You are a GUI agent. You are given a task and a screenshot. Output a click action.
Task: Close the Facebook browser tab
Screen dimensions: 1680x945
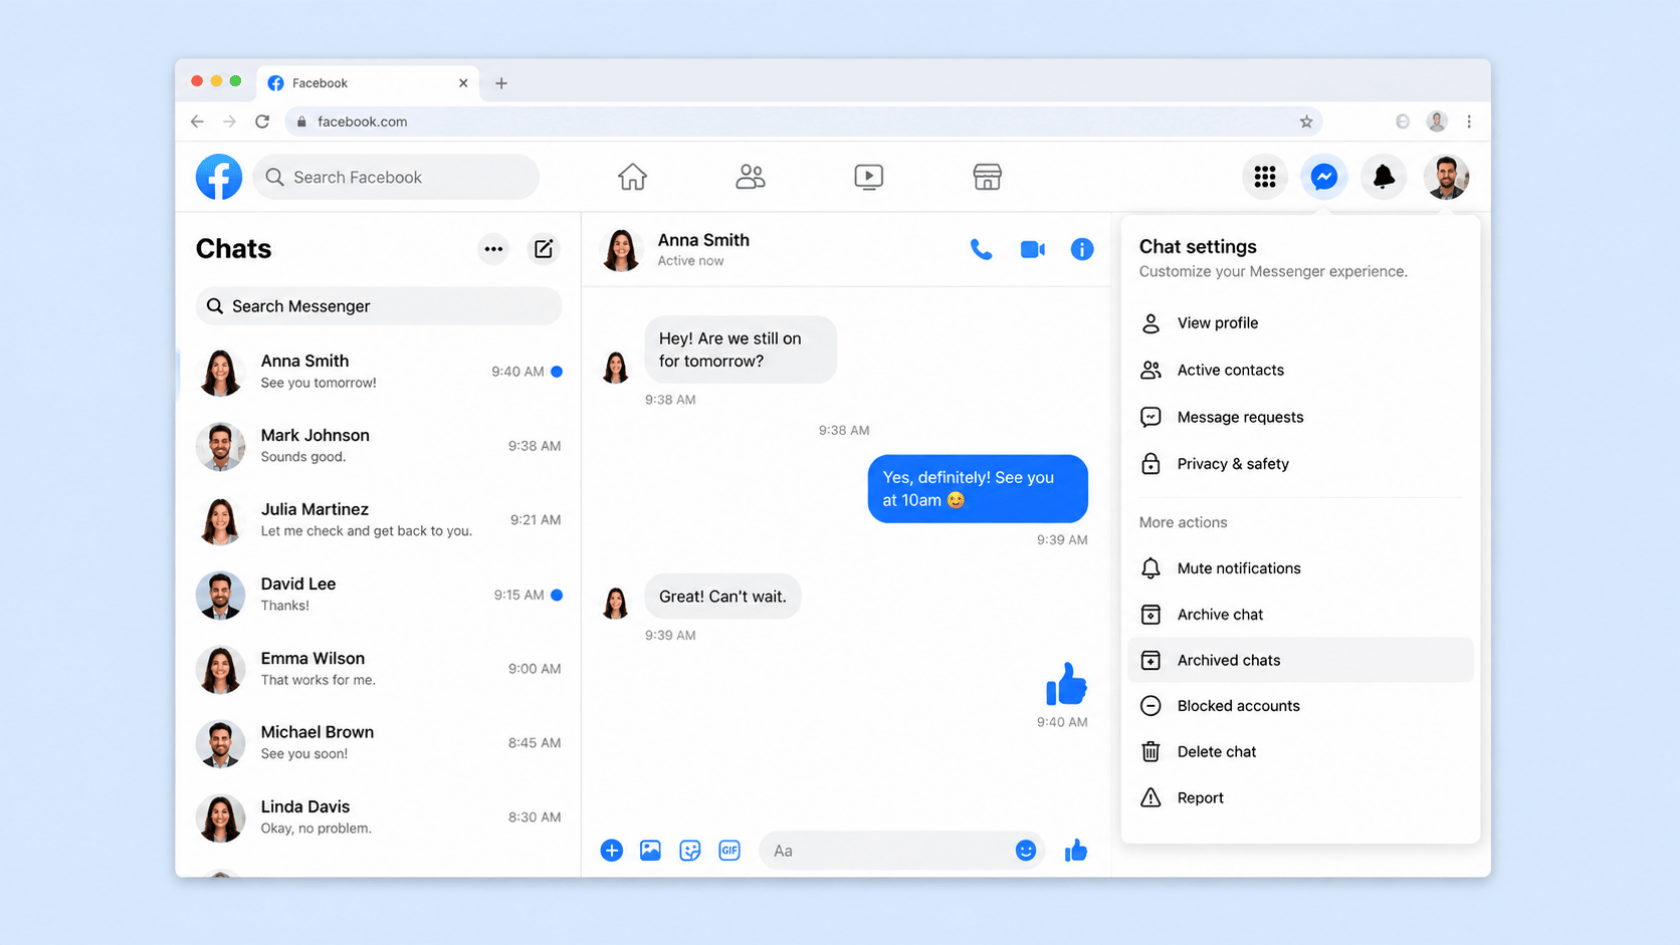point(463,83)
